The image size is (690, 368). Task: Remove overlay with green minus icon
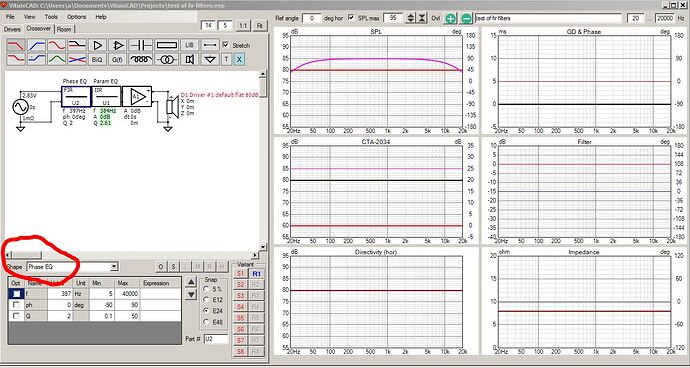pyautogui.click(x=466, y=18)
